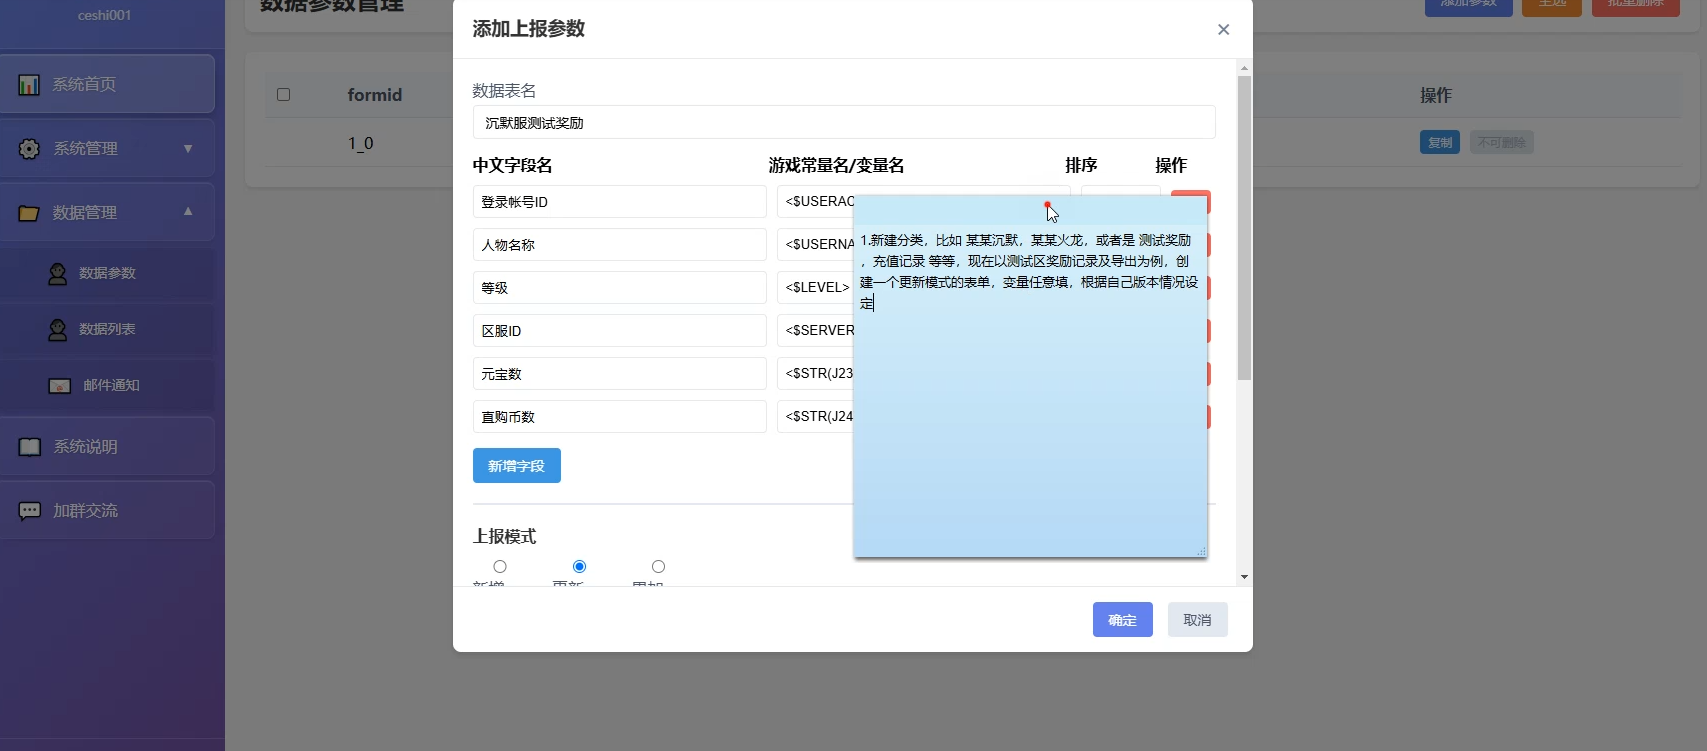This screenshot has height=751, width=1707.
Task: Focus the <$STR(J24 variable input
Action: tap(815, 417)
